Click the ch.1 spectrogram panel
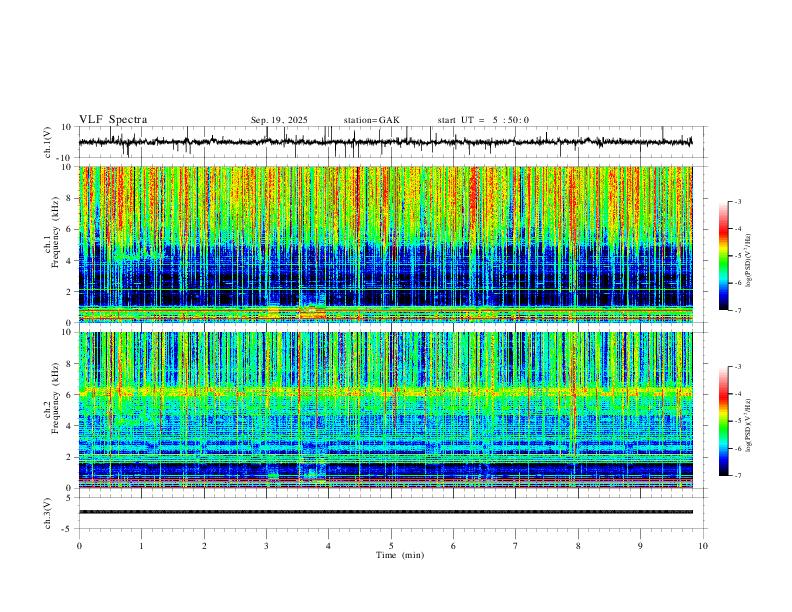Viewport: 792px width, 612px height. pyautogui.click(x=385, y=244)
